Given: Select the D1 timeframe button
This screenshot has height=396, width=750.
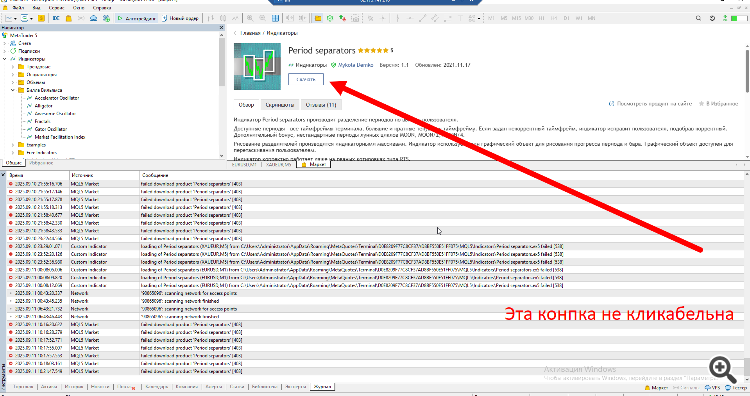Looking at the screenshot, I should coord(566,18).
